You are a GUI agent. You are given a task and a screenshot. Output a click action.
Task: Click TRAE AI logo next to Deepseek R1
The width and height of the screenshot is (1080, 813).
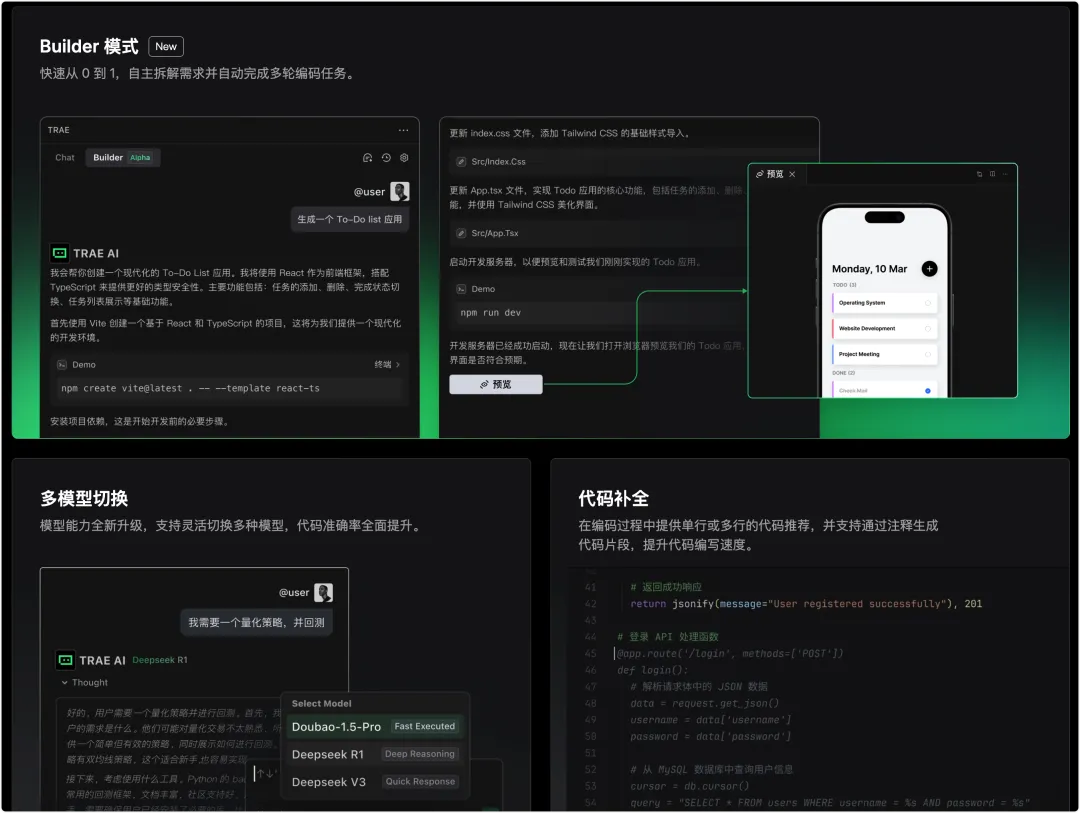pyautogui.click(x=65, y=660)
